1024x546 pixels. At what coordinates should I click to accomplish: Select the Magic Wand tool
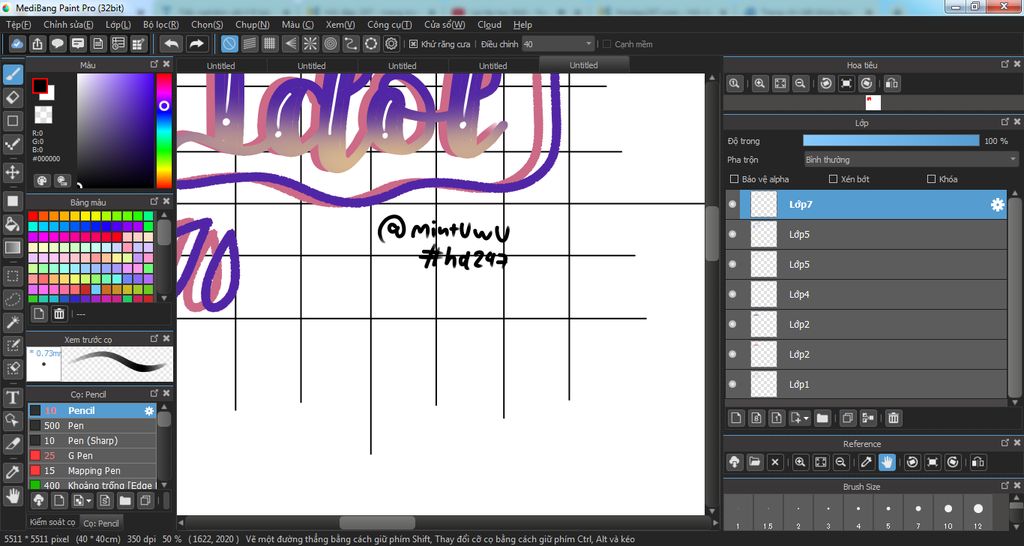point(12,322)
